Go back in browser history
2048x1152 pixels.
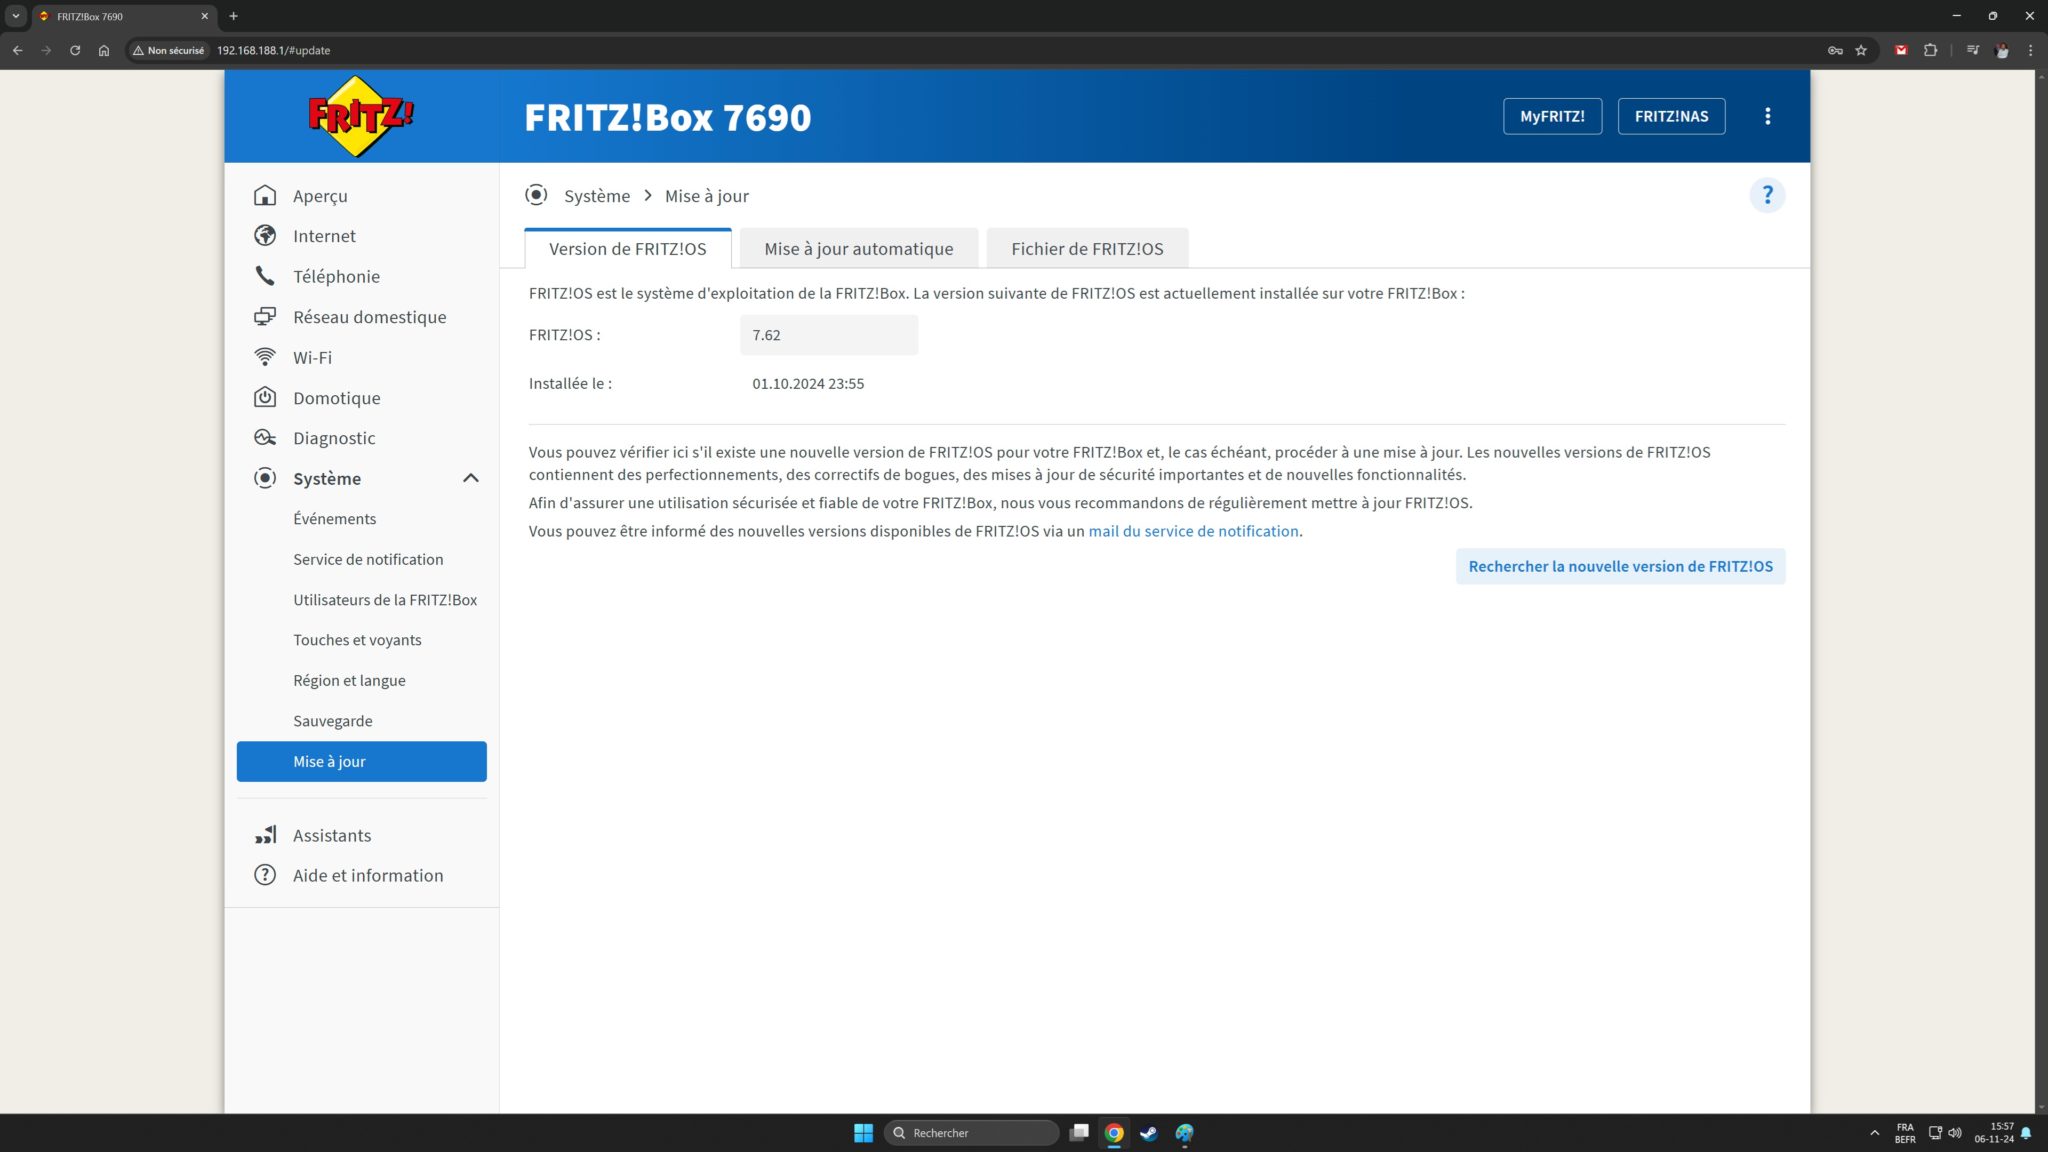click(x=17, y=50)
